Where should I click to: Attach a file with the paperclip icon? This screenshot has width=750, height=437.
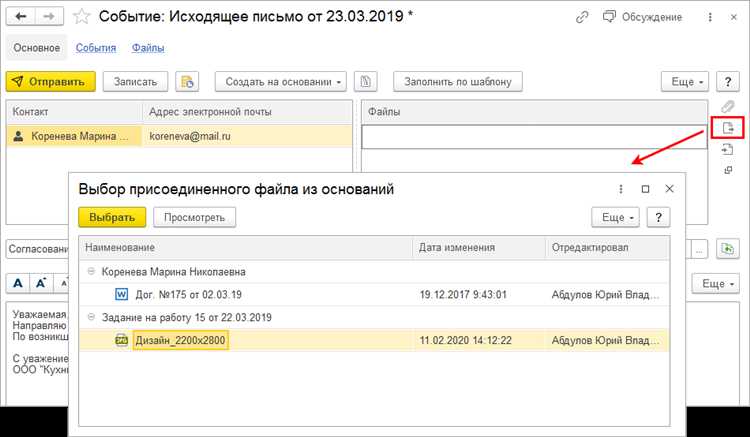[728, 106]
